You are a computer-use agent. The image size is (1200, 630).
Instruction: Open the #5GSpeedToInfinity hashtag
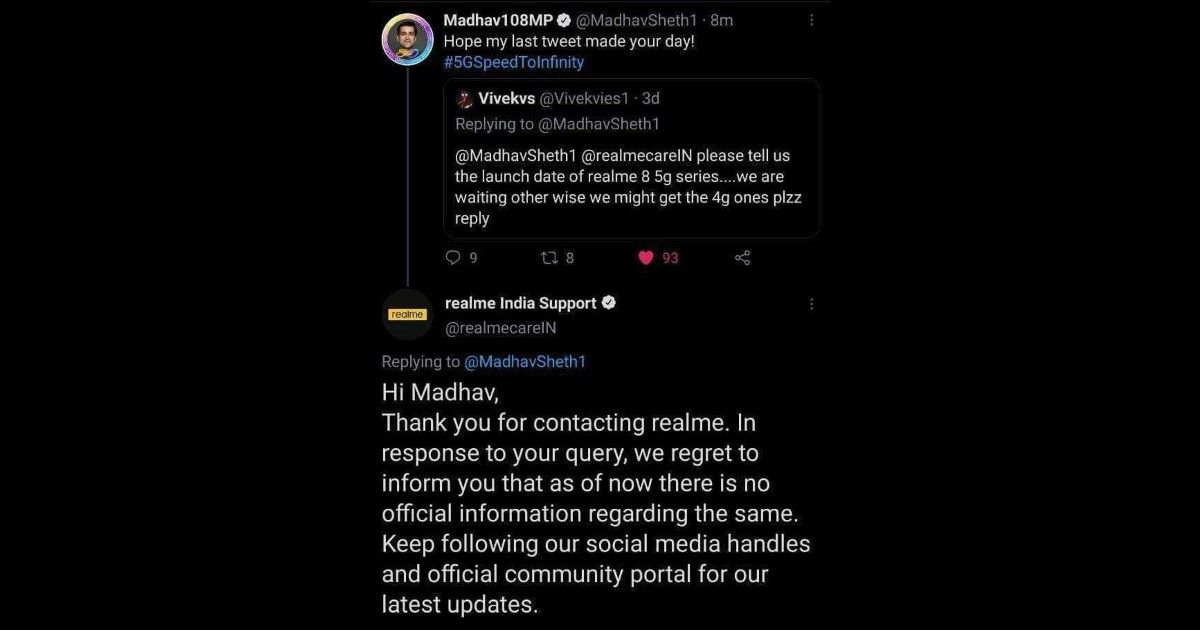[514, 62]
